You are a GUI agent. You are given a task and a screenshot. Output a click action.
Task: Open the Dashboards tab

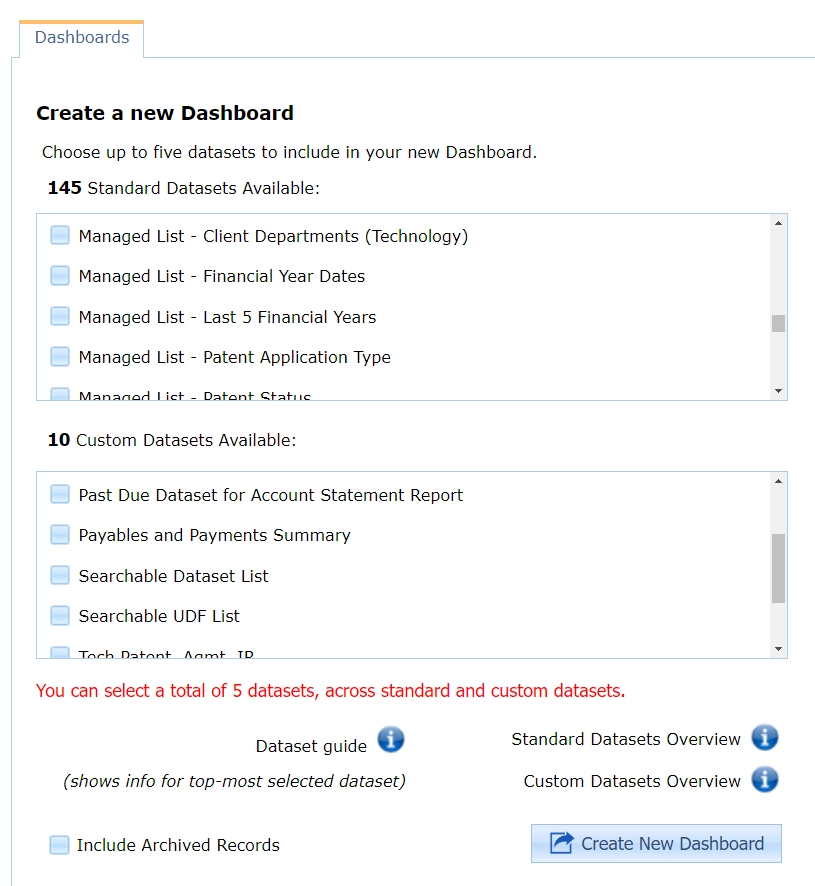pos(82,38)
